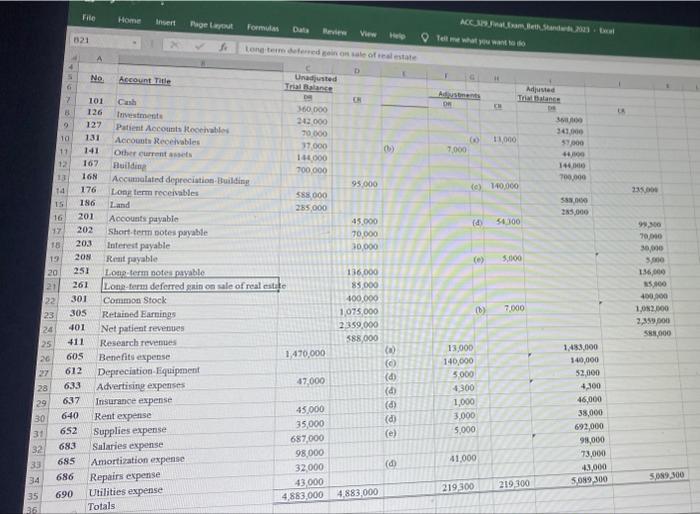Select the Unadjusted Trial Balance header
Screen dimensions: 700x514
(x=311, y=83)
